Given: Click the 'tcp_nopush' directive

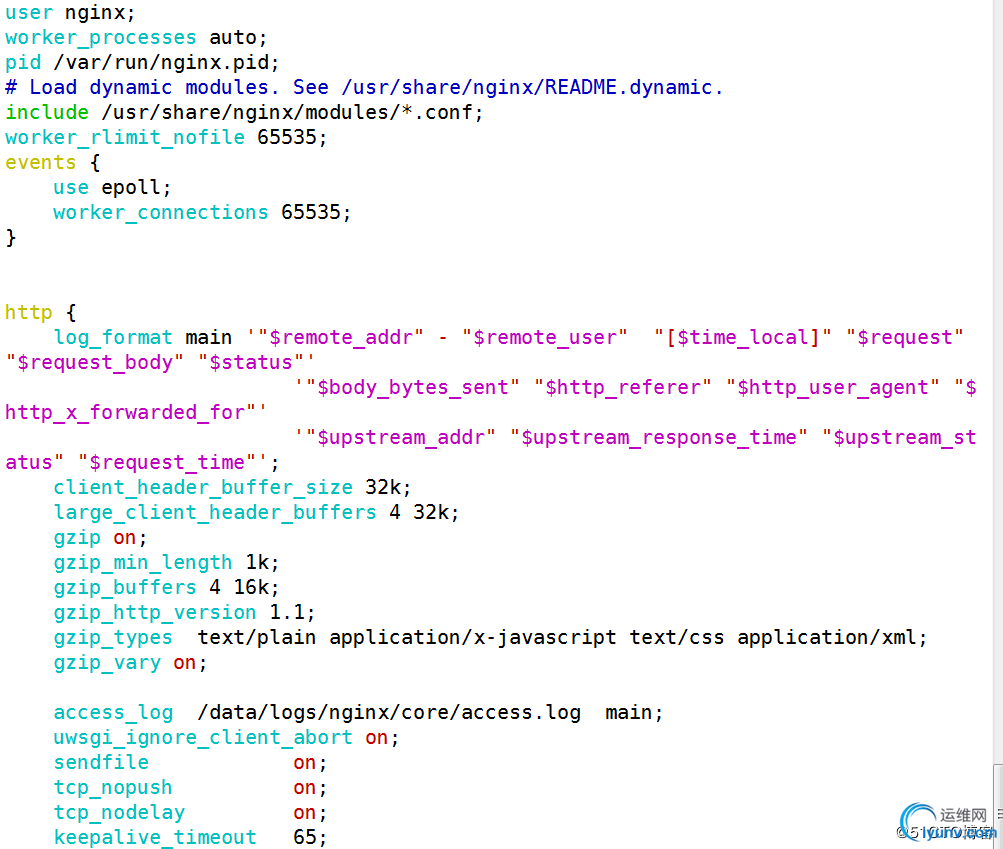Looking at the screenshot, I should (x=113, y=787).
